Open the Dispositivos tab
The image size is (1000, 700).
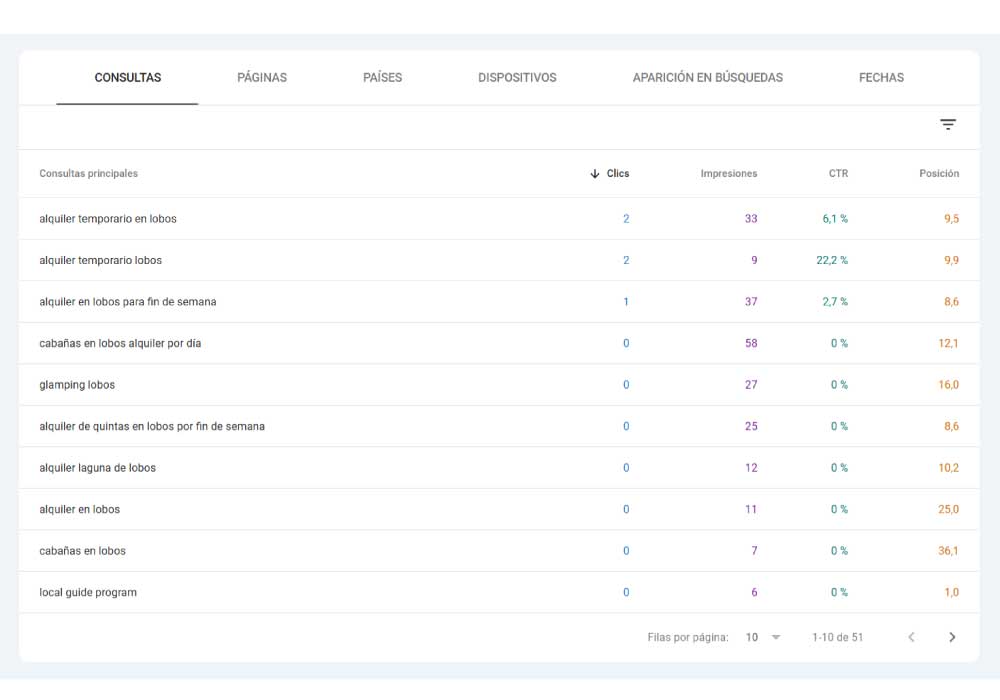click(x=517, y=78)
